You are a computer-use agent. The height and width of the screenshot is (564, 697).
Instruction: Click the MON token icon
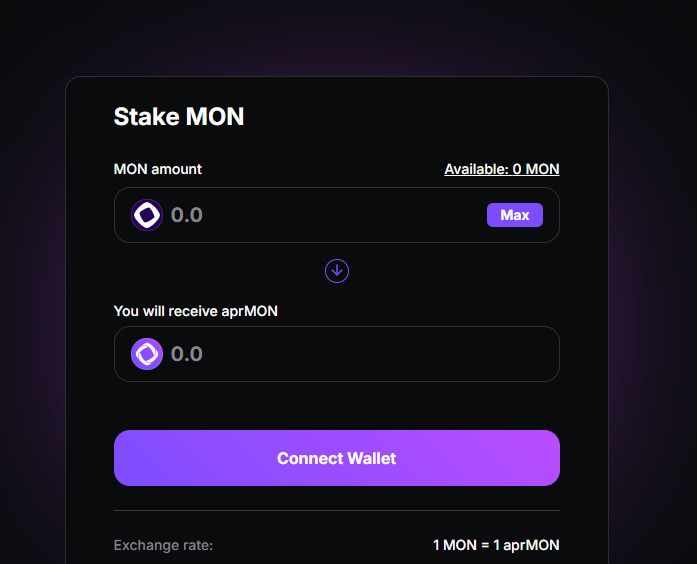click(x=147, y=215)
